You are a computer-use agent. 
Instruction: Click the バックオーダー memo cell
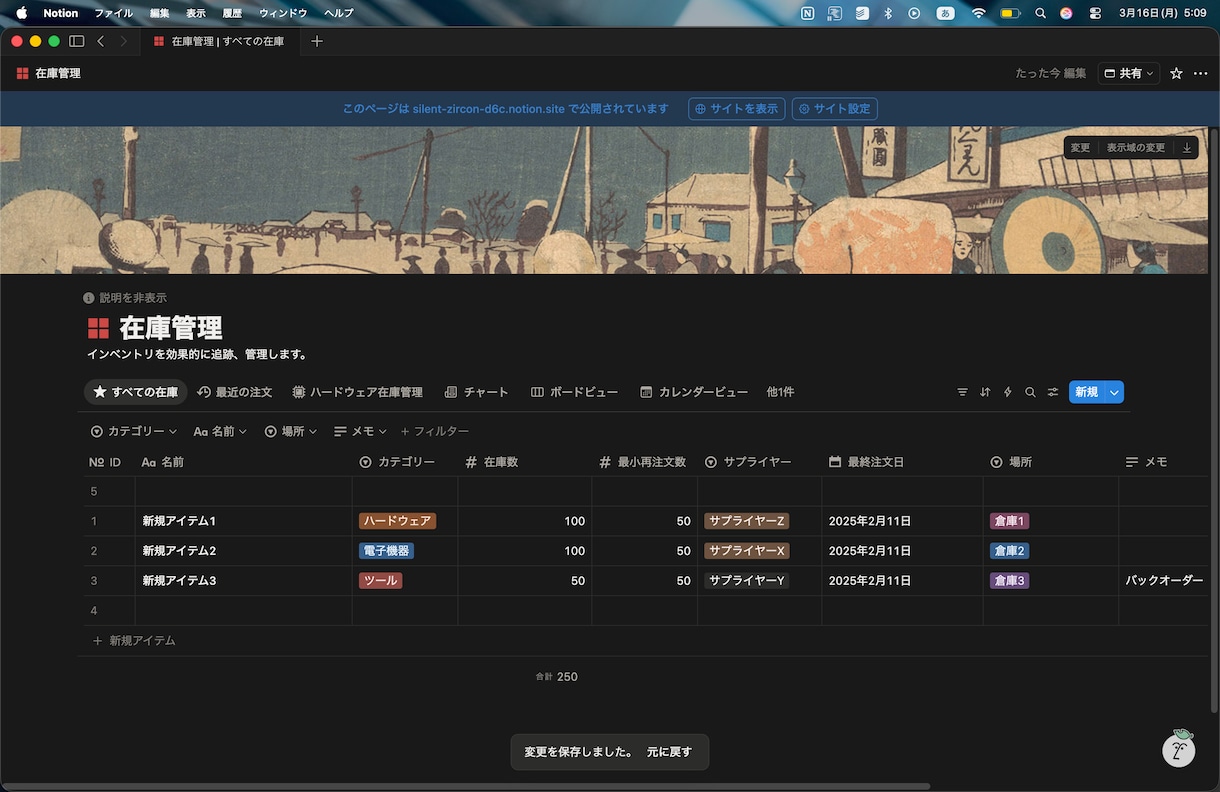pos(1164,581)
